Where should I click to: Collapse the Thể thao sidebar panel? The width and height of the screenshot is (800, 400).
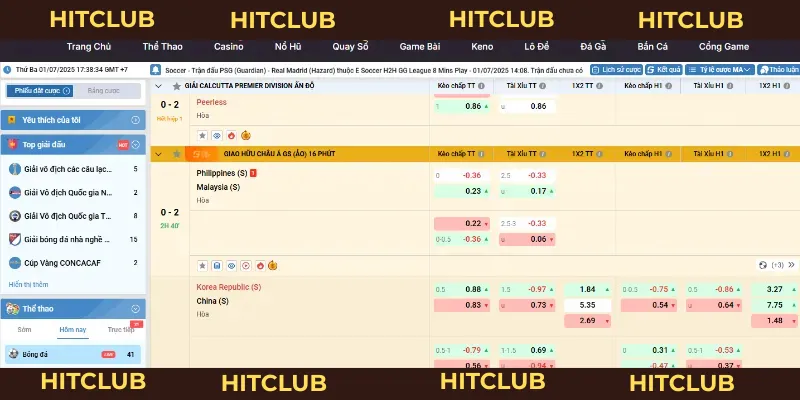click(x=135, y=309)
